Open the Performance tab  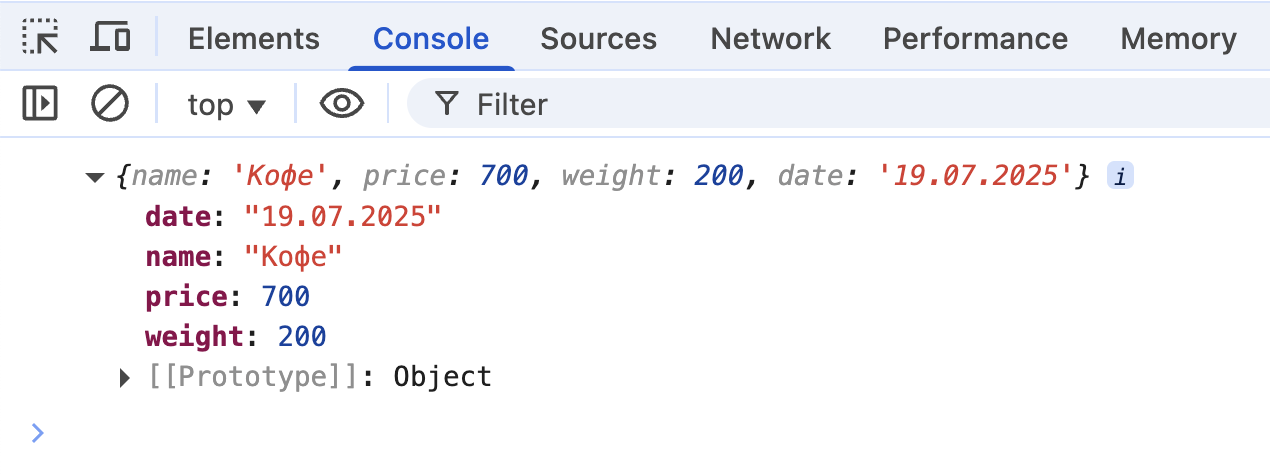click(974, 39)
